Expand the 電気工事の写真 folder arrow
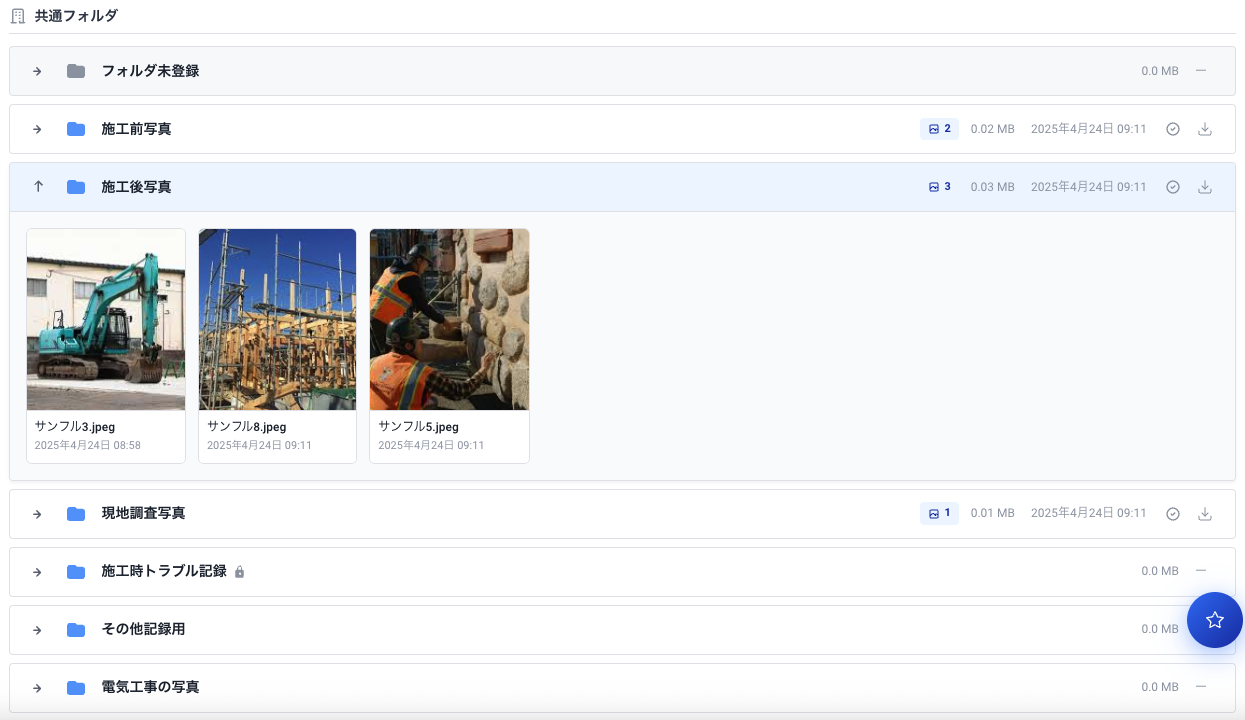The width and height of the screenshot is (1245, 720). [38, 687]
